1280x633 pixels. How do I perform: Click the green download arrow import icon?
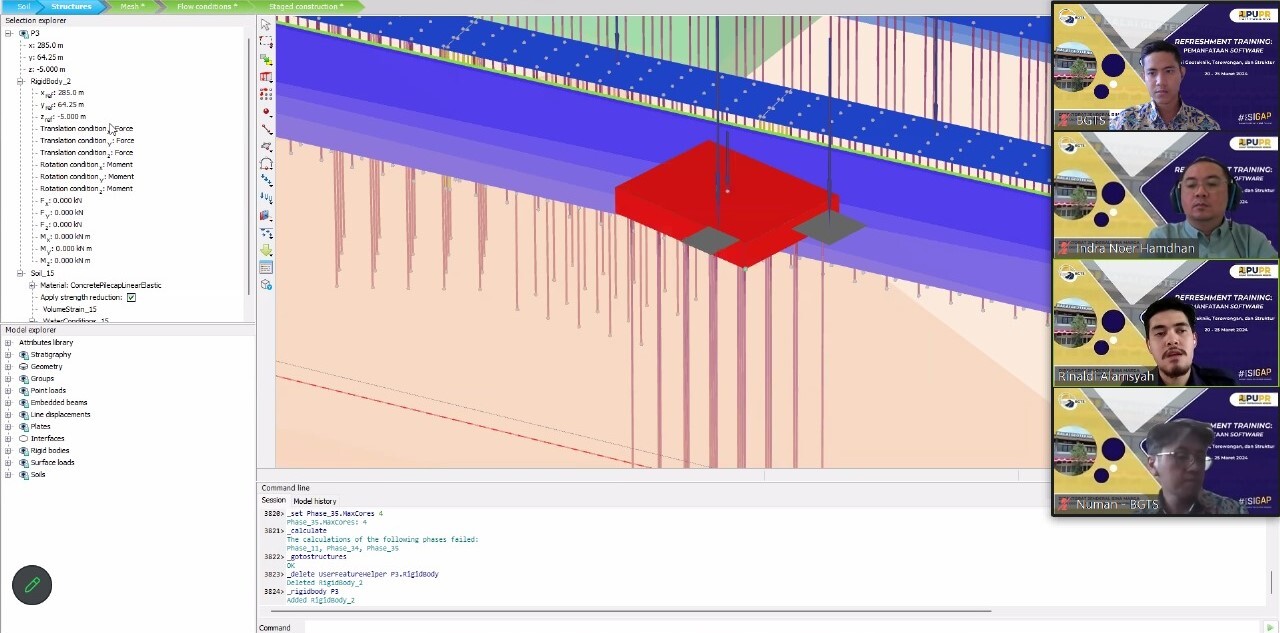[266, 250]
